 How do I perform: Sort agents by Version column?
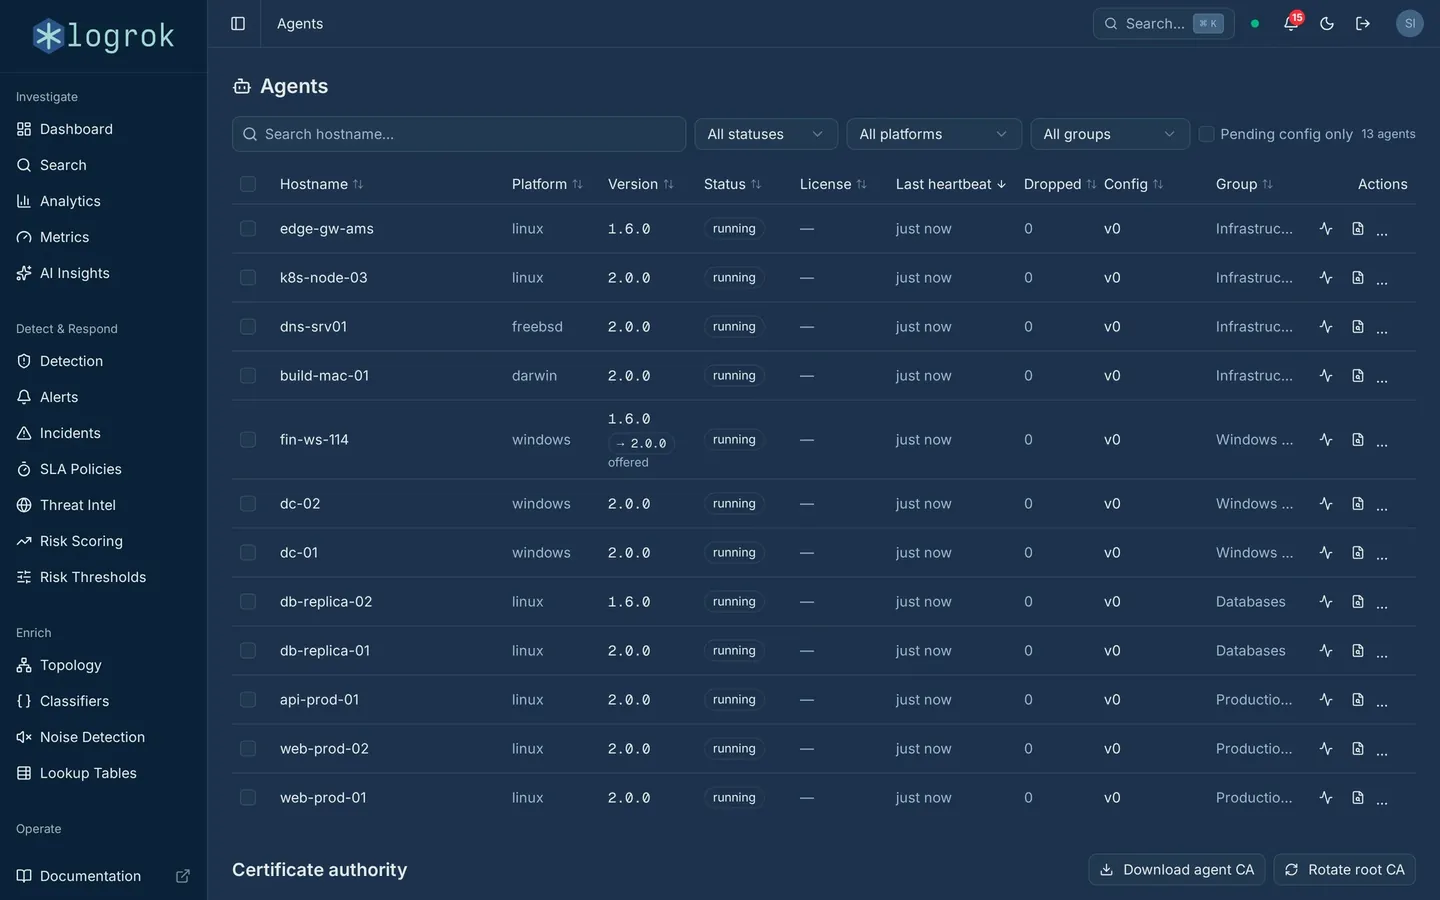(641, 184)
